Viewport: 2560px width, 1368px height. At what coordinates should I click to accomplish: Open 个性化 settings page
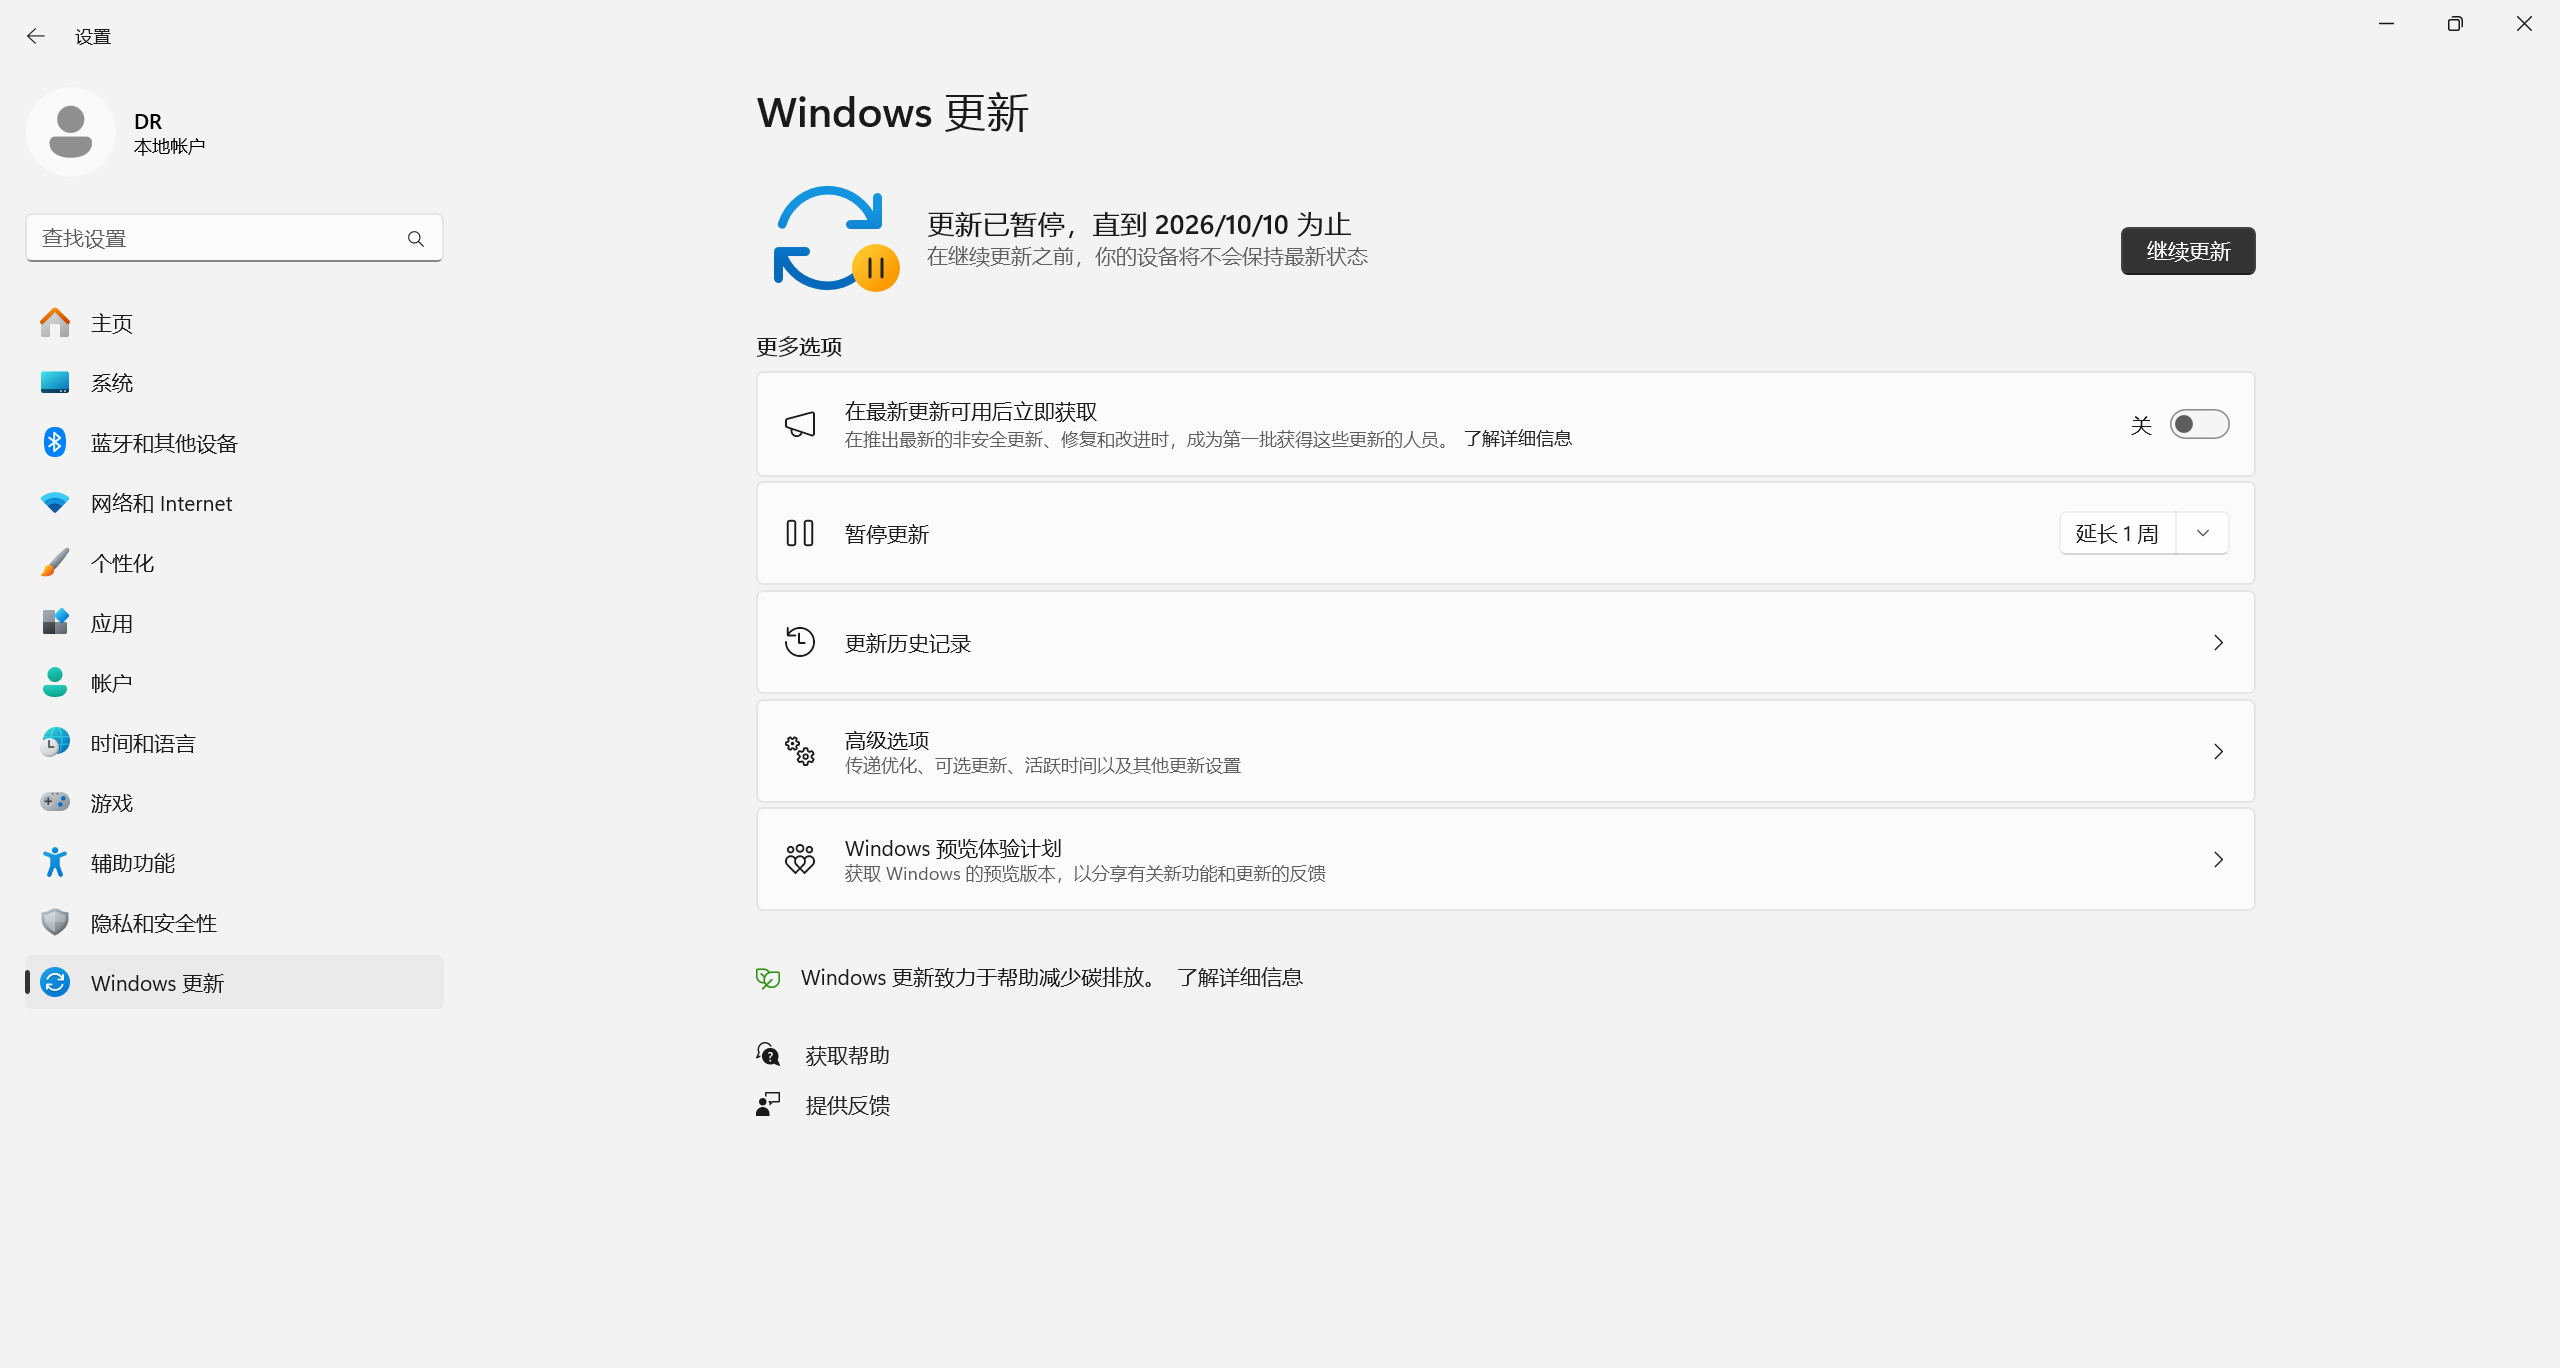tap(234, 563)
